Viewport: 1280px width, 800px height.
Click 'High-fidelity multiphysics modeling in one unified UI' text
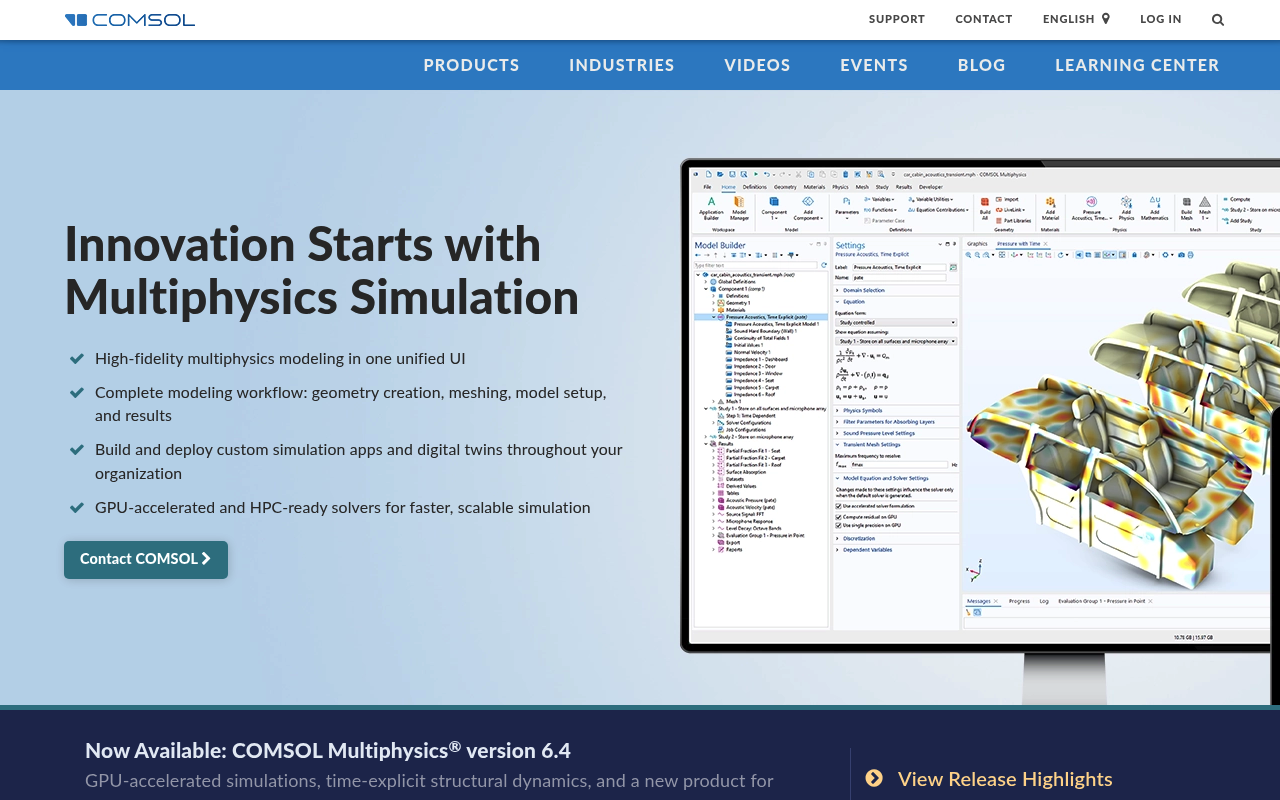280,358
